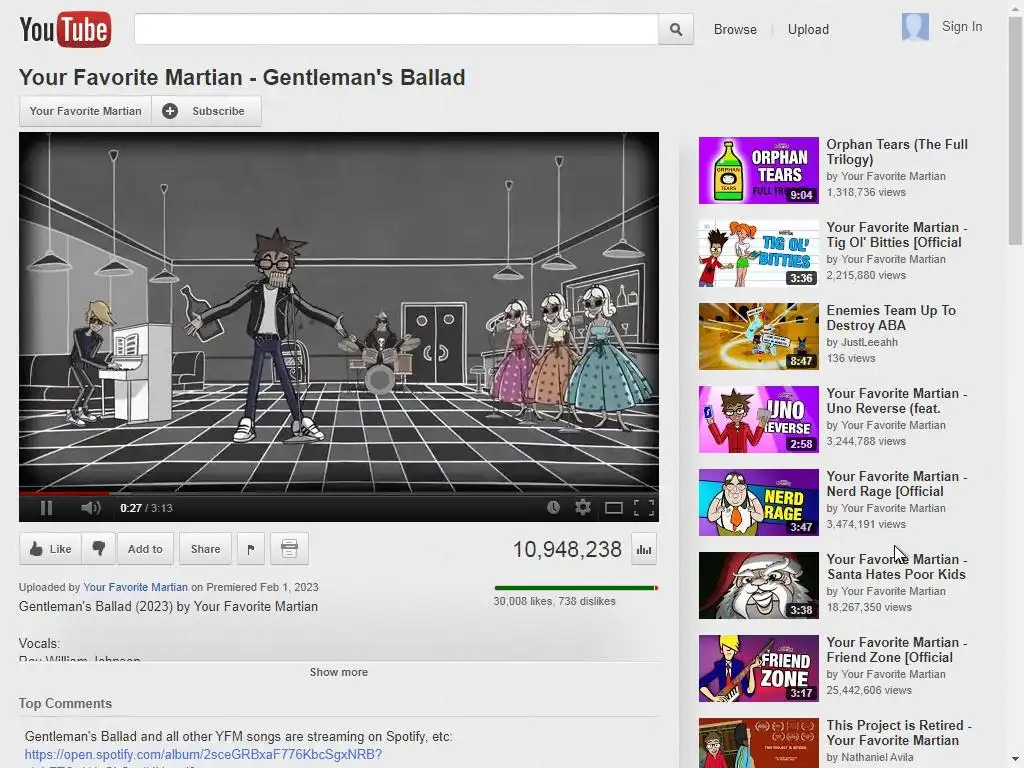Open the Nerd Rage thumbnail
Screen dimensions: 1024x768
coord(758,502)
